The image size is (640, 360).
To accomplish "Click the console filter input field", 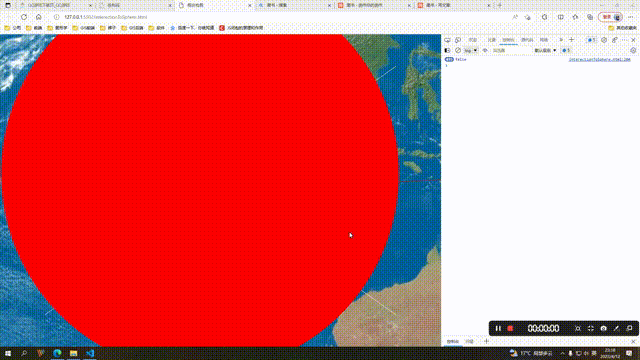I will tap(510, 51).
